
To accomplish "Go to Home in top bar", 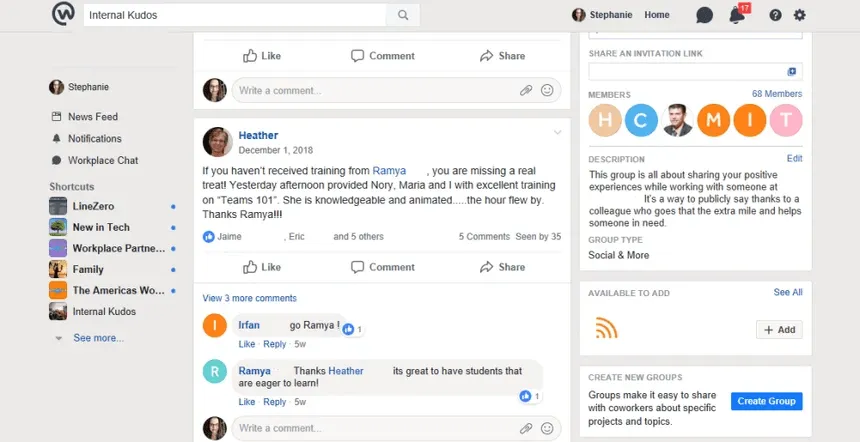I will pyautogui.click(x=657, y=15).
